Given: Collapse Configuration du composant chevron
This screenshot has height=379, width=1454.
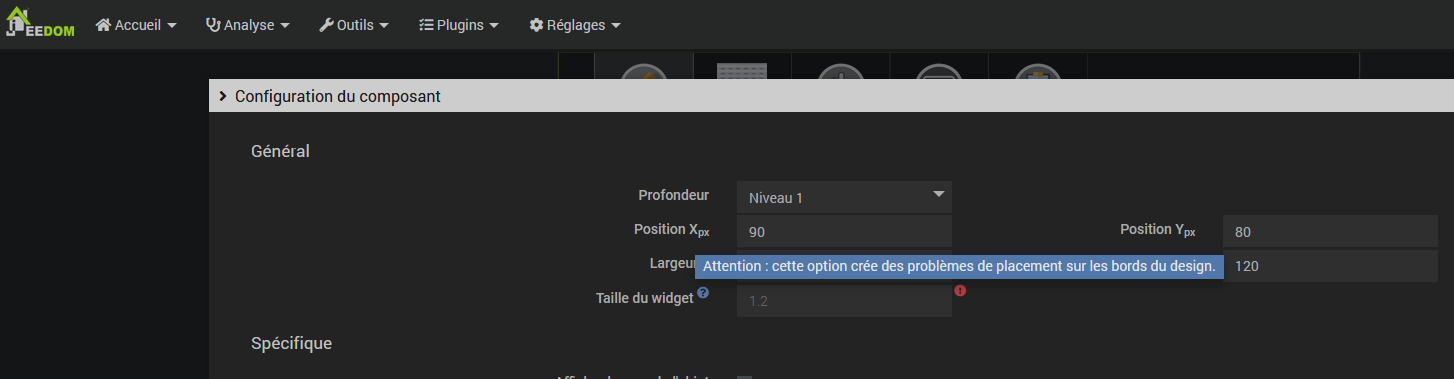Looking at the screenshot, I should 222,97.
